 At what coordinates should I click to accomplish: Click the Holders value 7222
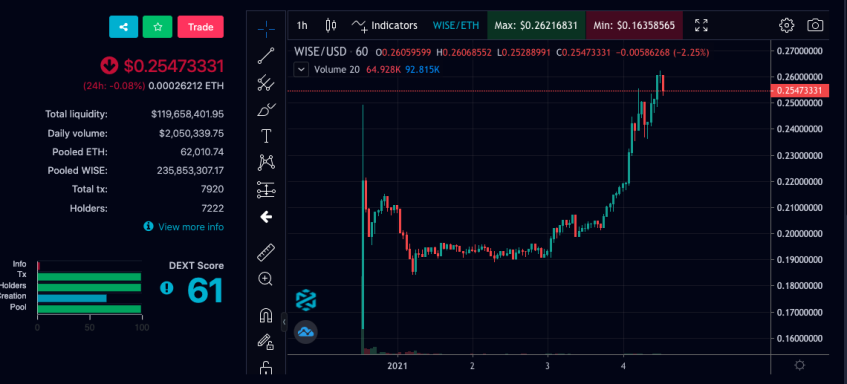tap(213, 208)
